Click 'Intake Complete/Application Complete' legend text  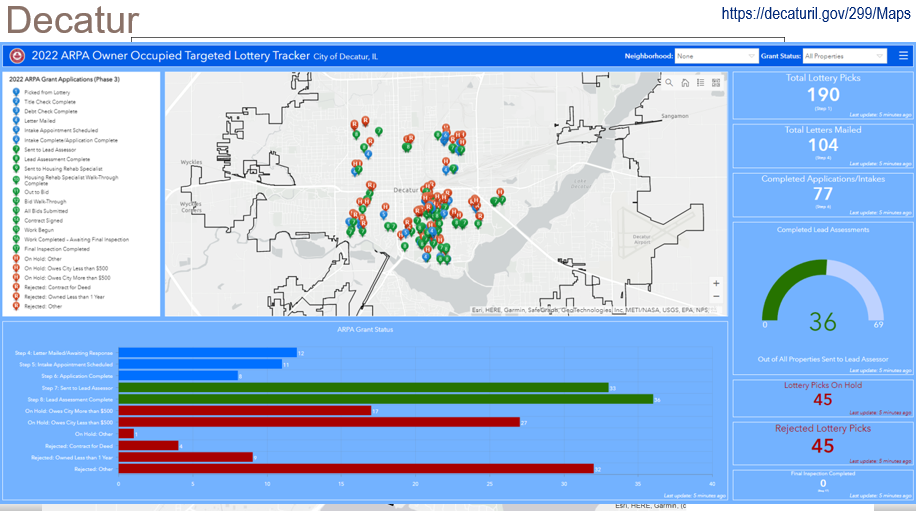[x=71, y=140]
